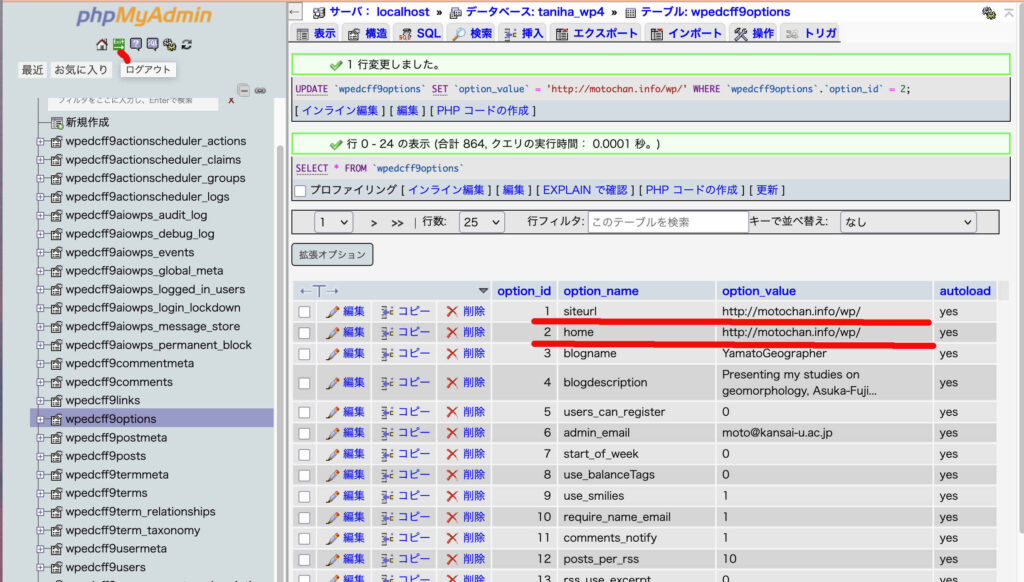
Task: Click the green logout icon
Action: (118, 44)
